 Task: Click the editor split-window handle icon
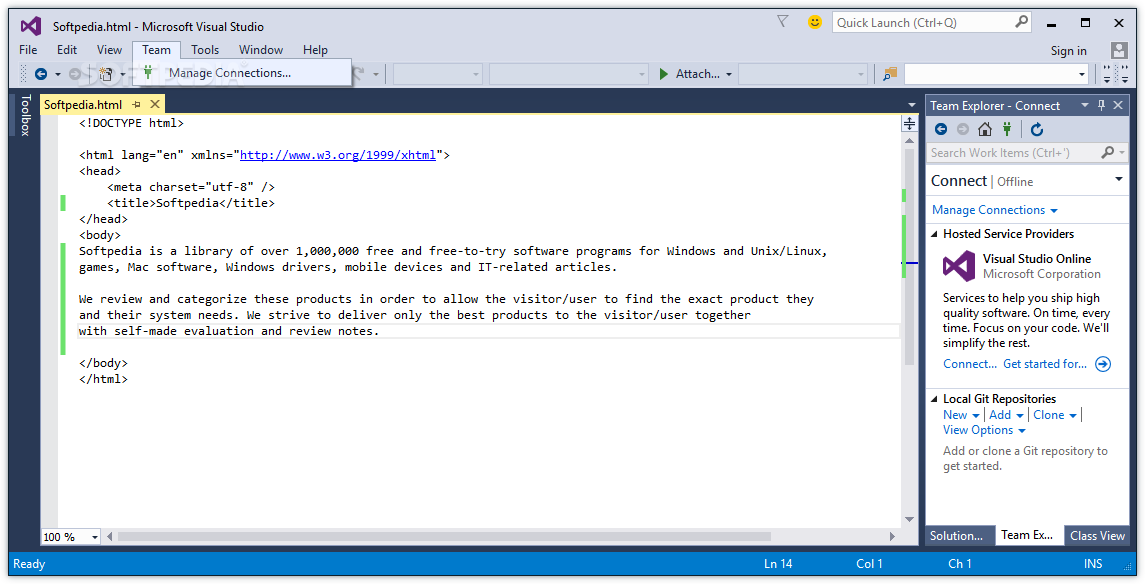pyautogui.click(x=909, y=123)
